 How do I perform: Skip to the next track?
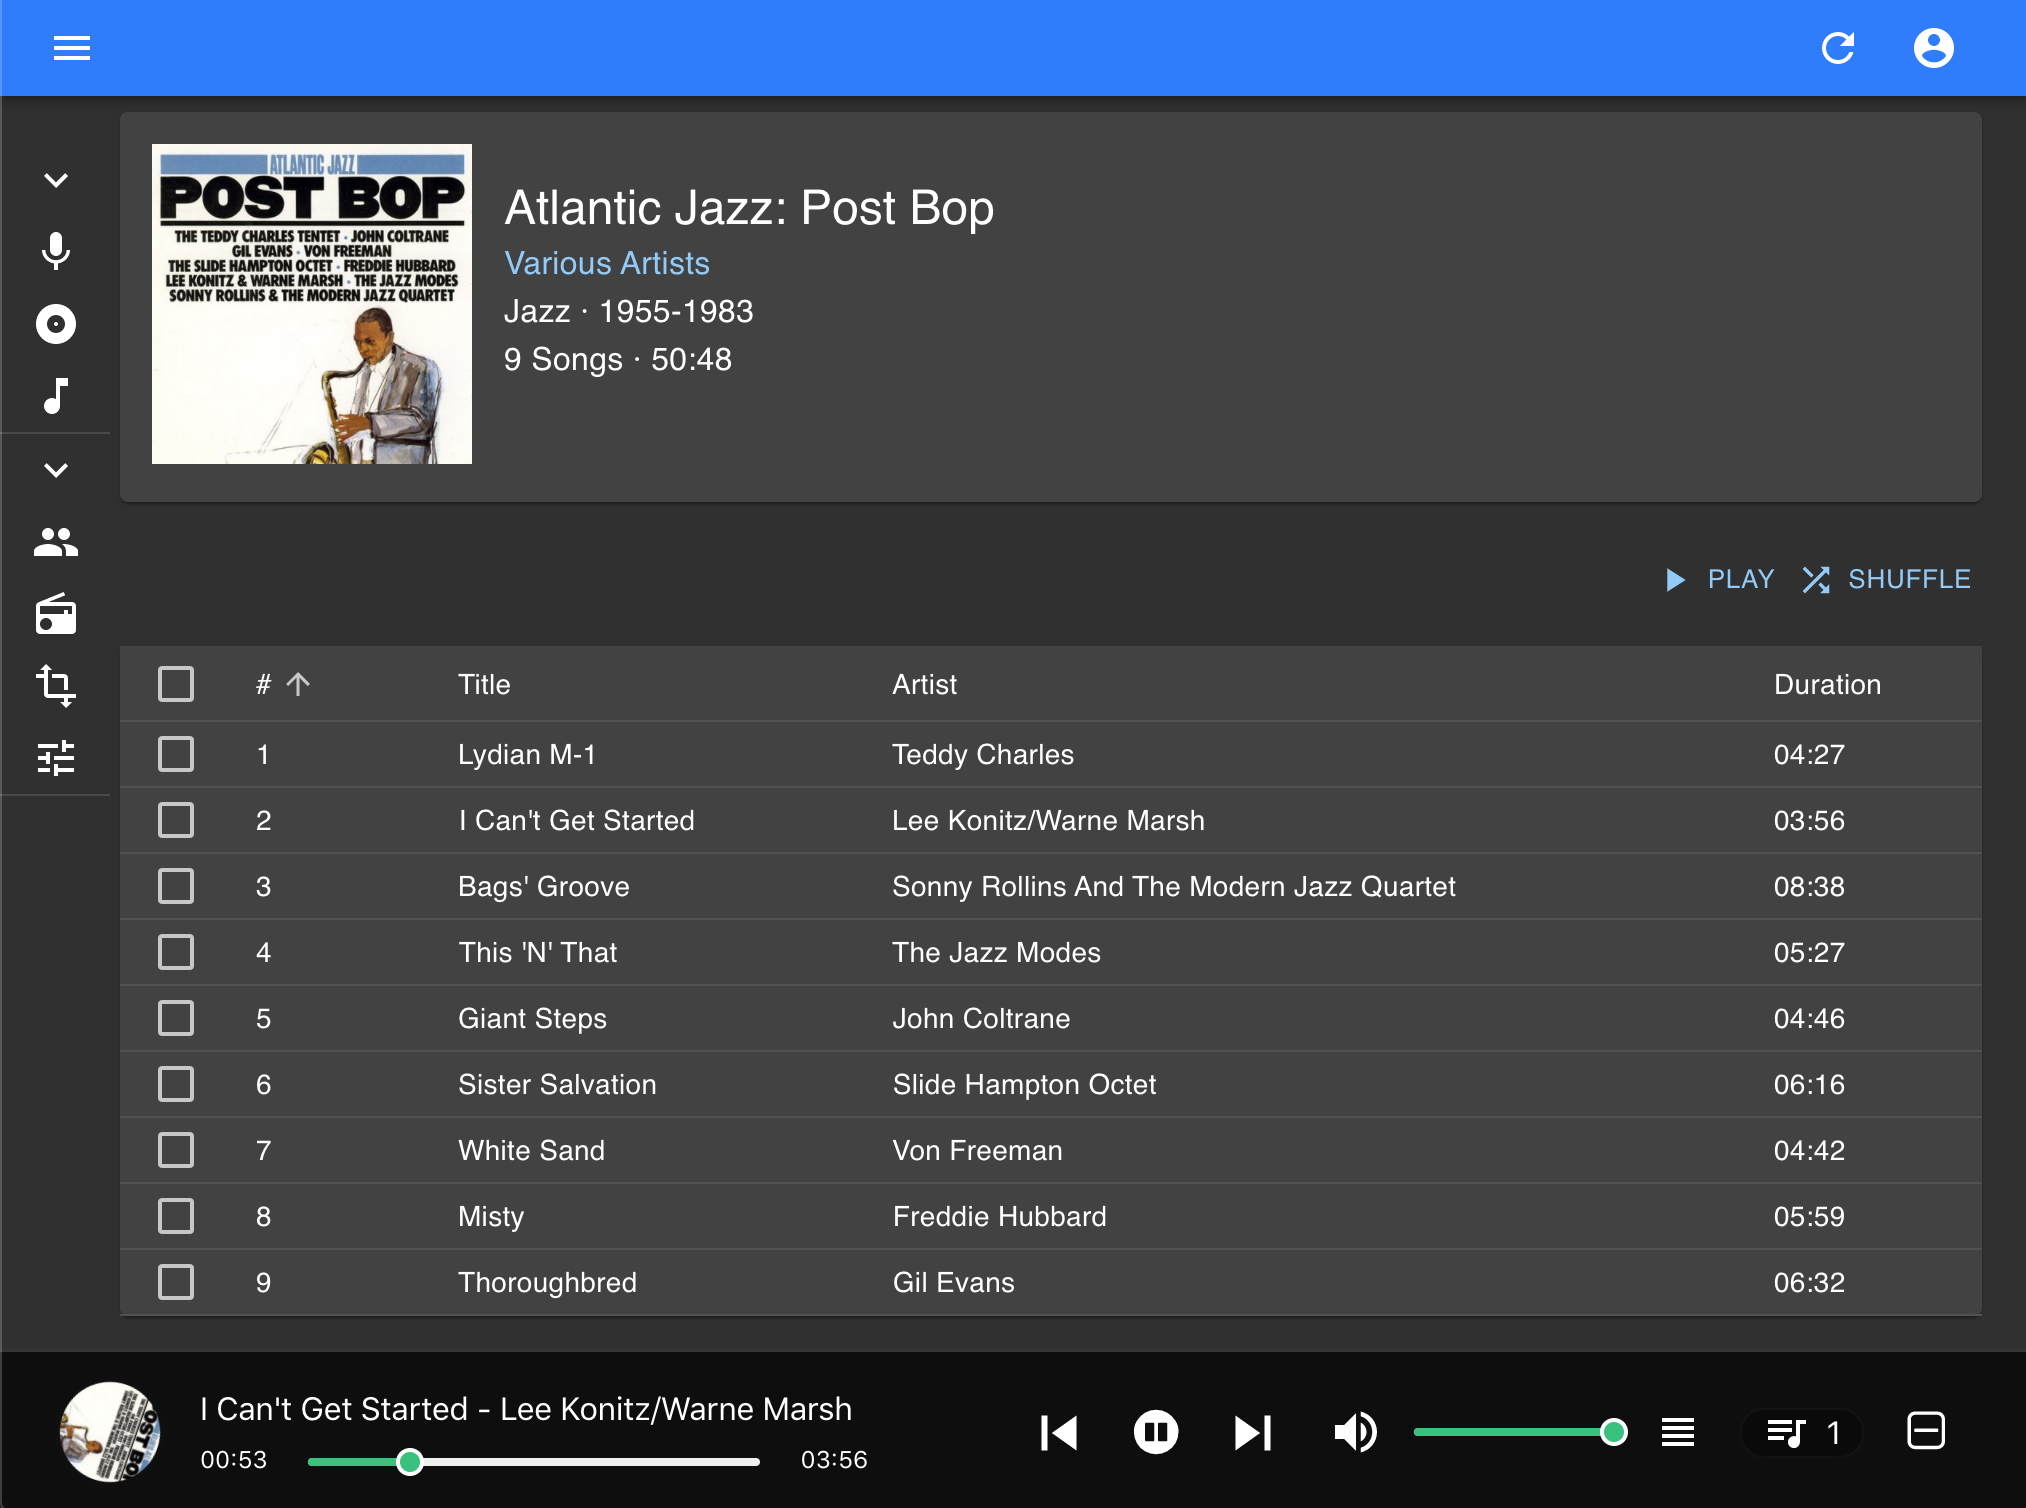pos(1252,1432)
